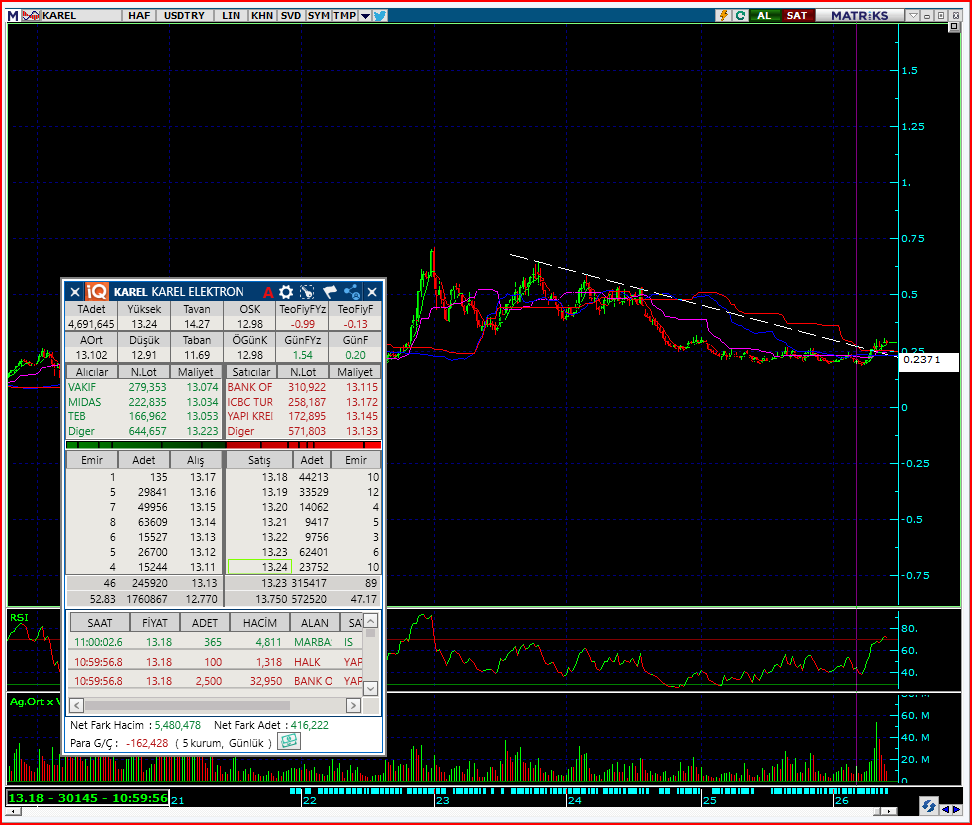
Task: Click the RSI indicator label
Action: pyautogui.click(x=19, y=617)
